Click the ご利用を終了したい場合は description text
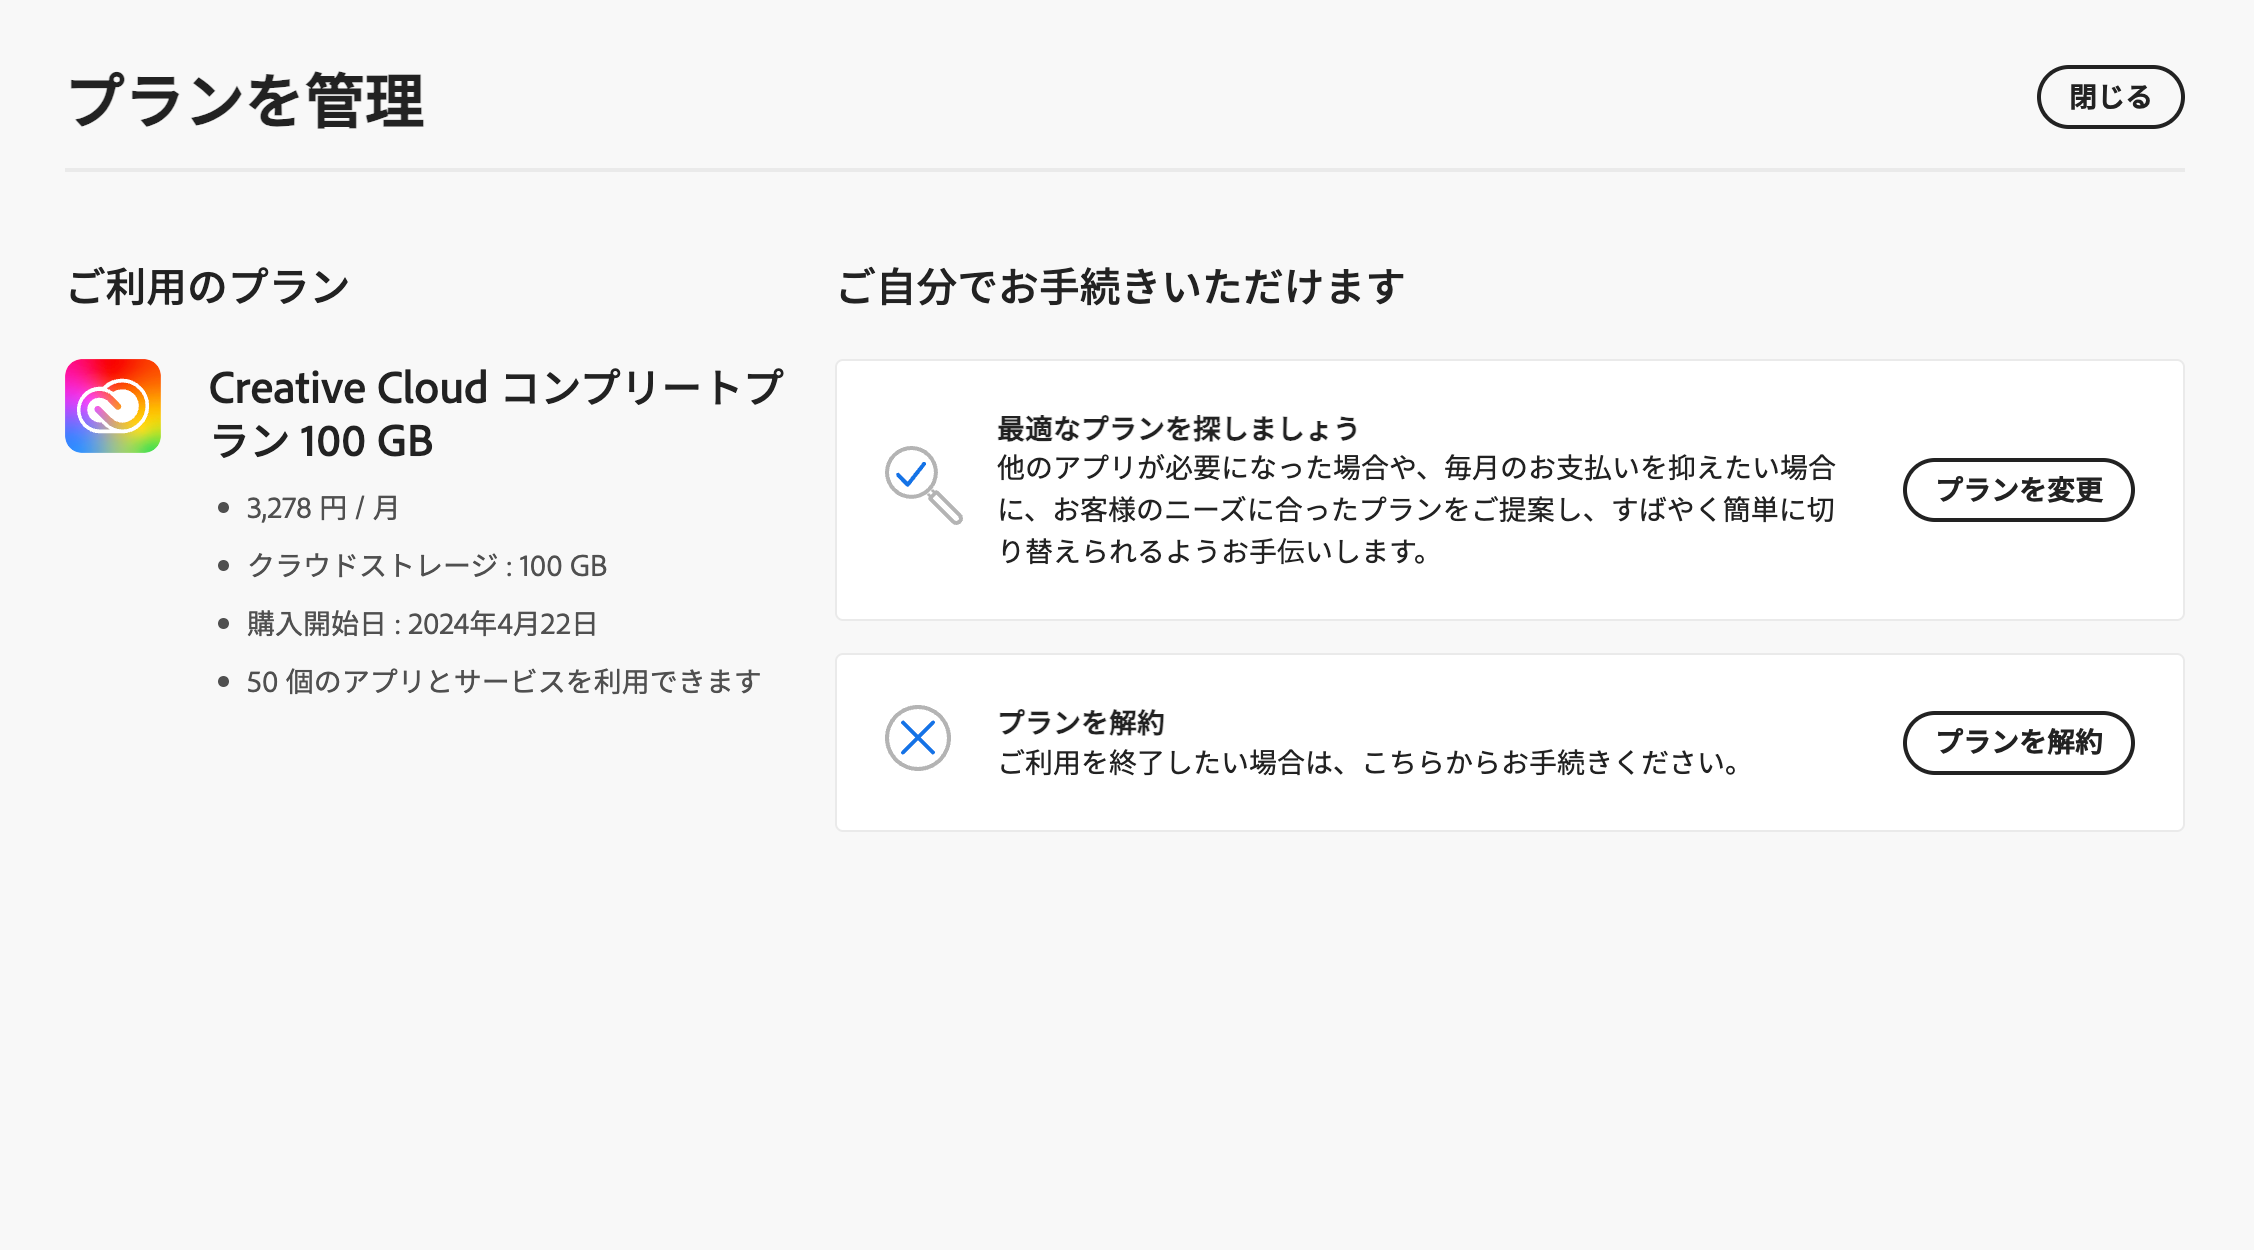The height and width of the screenshot is (1250, 2254). [1370, 763]
